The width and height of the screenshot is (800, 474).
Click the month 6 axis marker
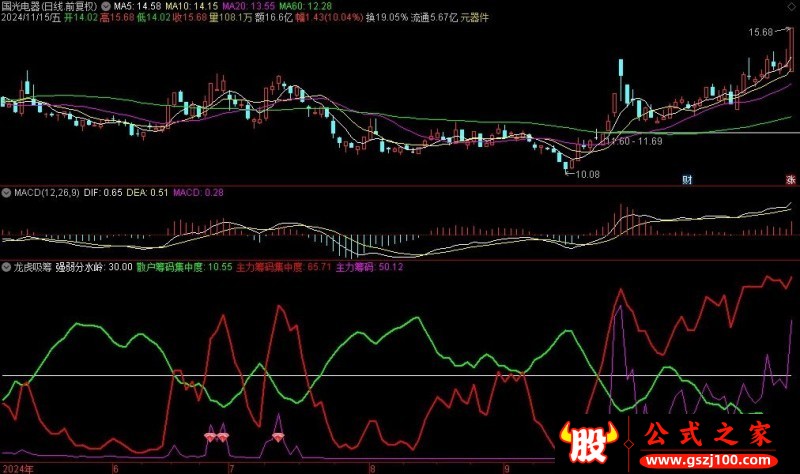[x=115, y=468]
